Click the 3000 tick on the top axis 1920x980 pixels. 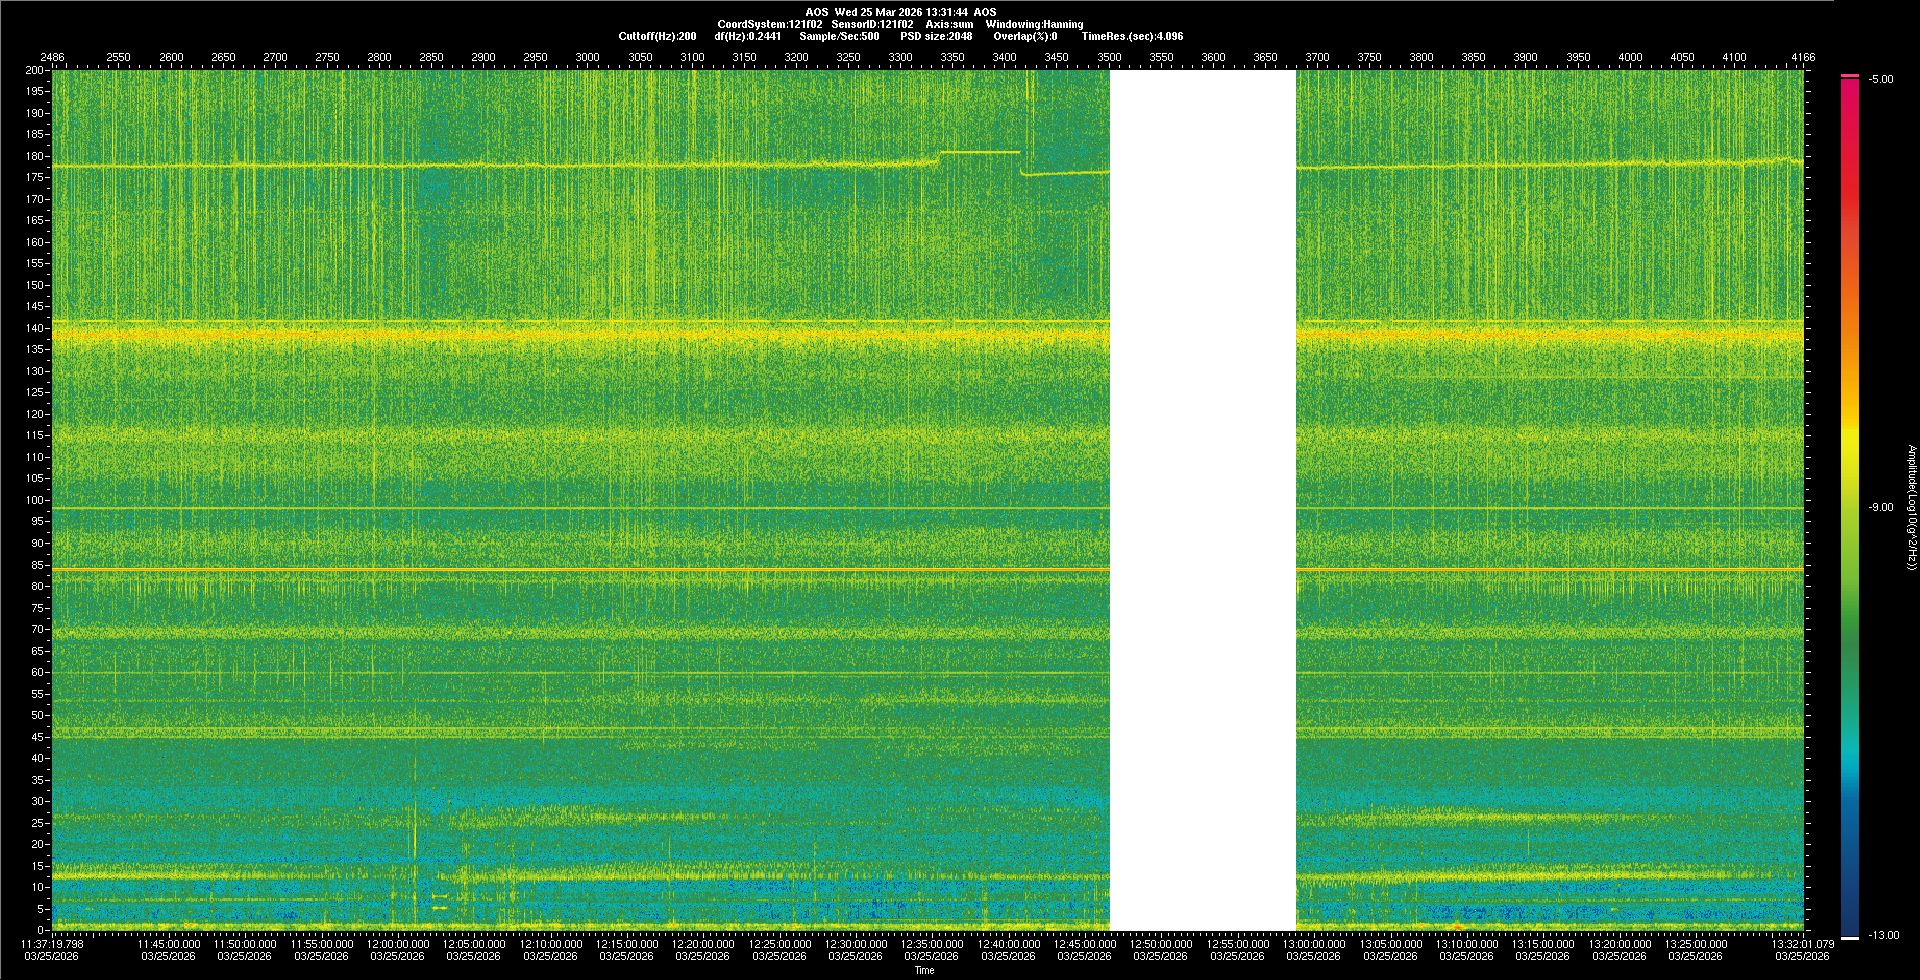point(587,57)
